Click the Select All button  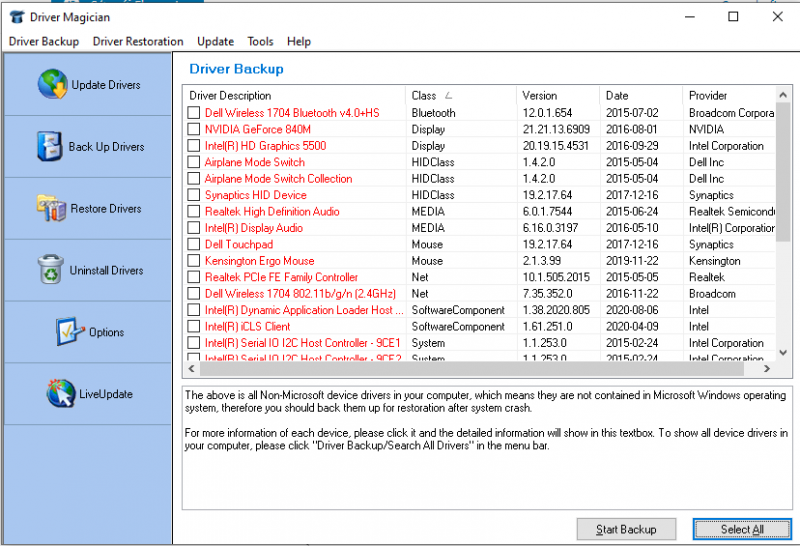click(x=741, y=529)
